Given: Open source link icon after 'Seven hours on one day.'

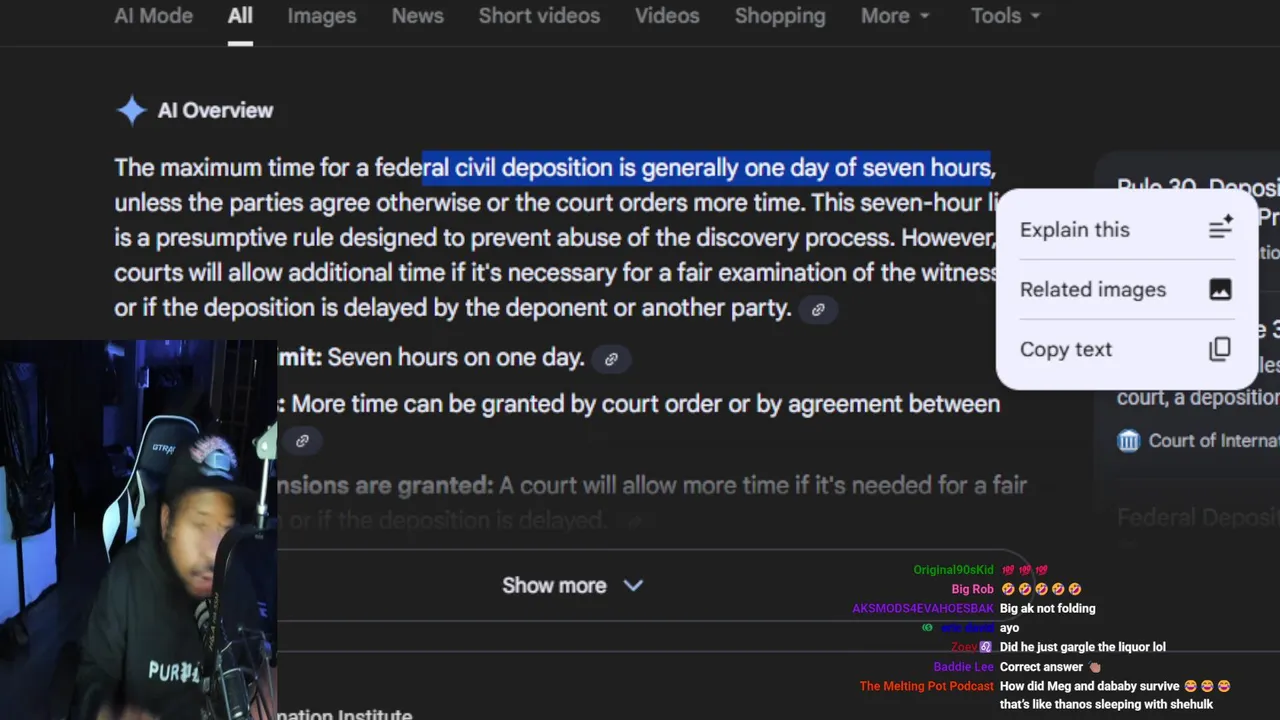Looking at the screenshot, I should [611, 359].
